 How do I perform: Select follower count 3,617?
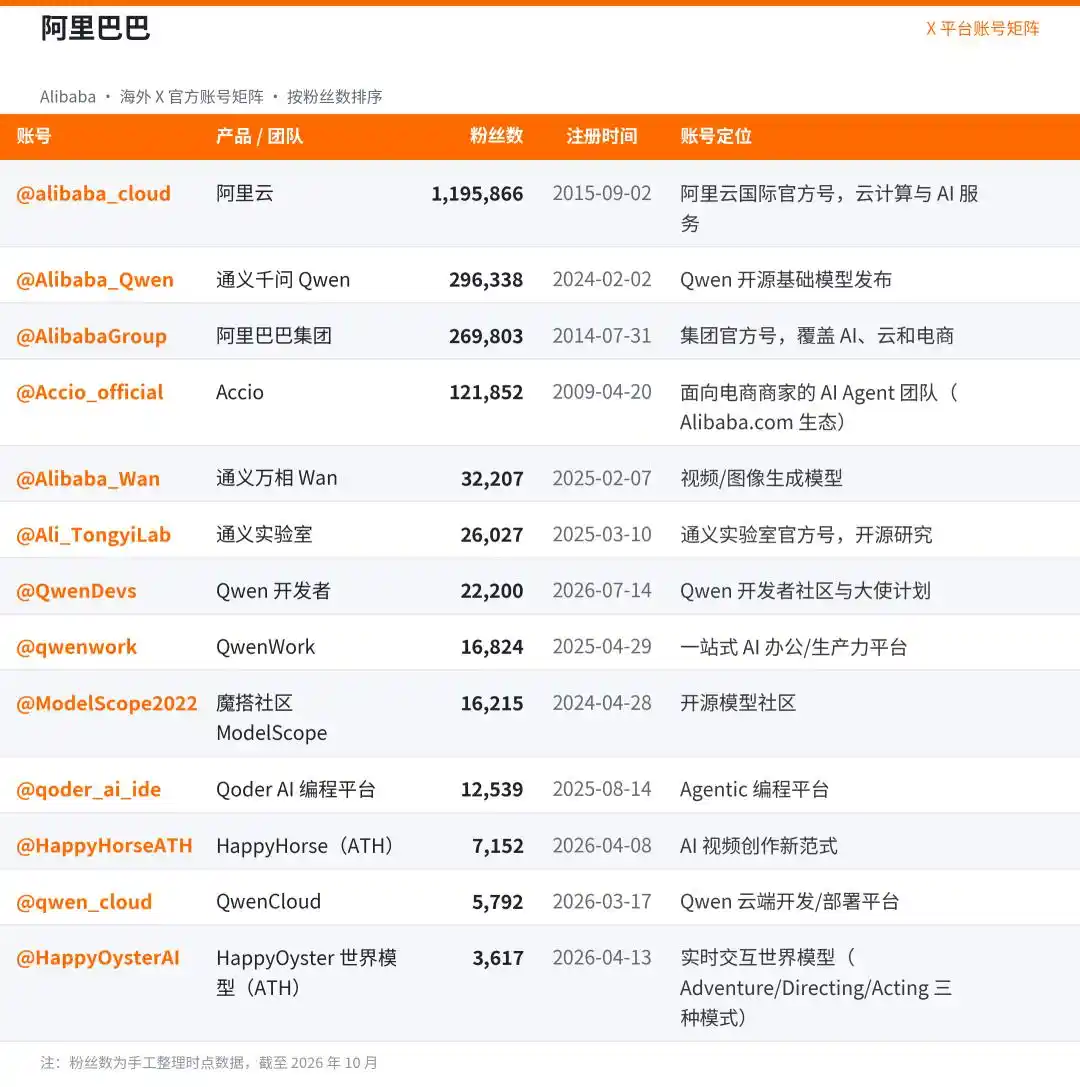[498, 958]
